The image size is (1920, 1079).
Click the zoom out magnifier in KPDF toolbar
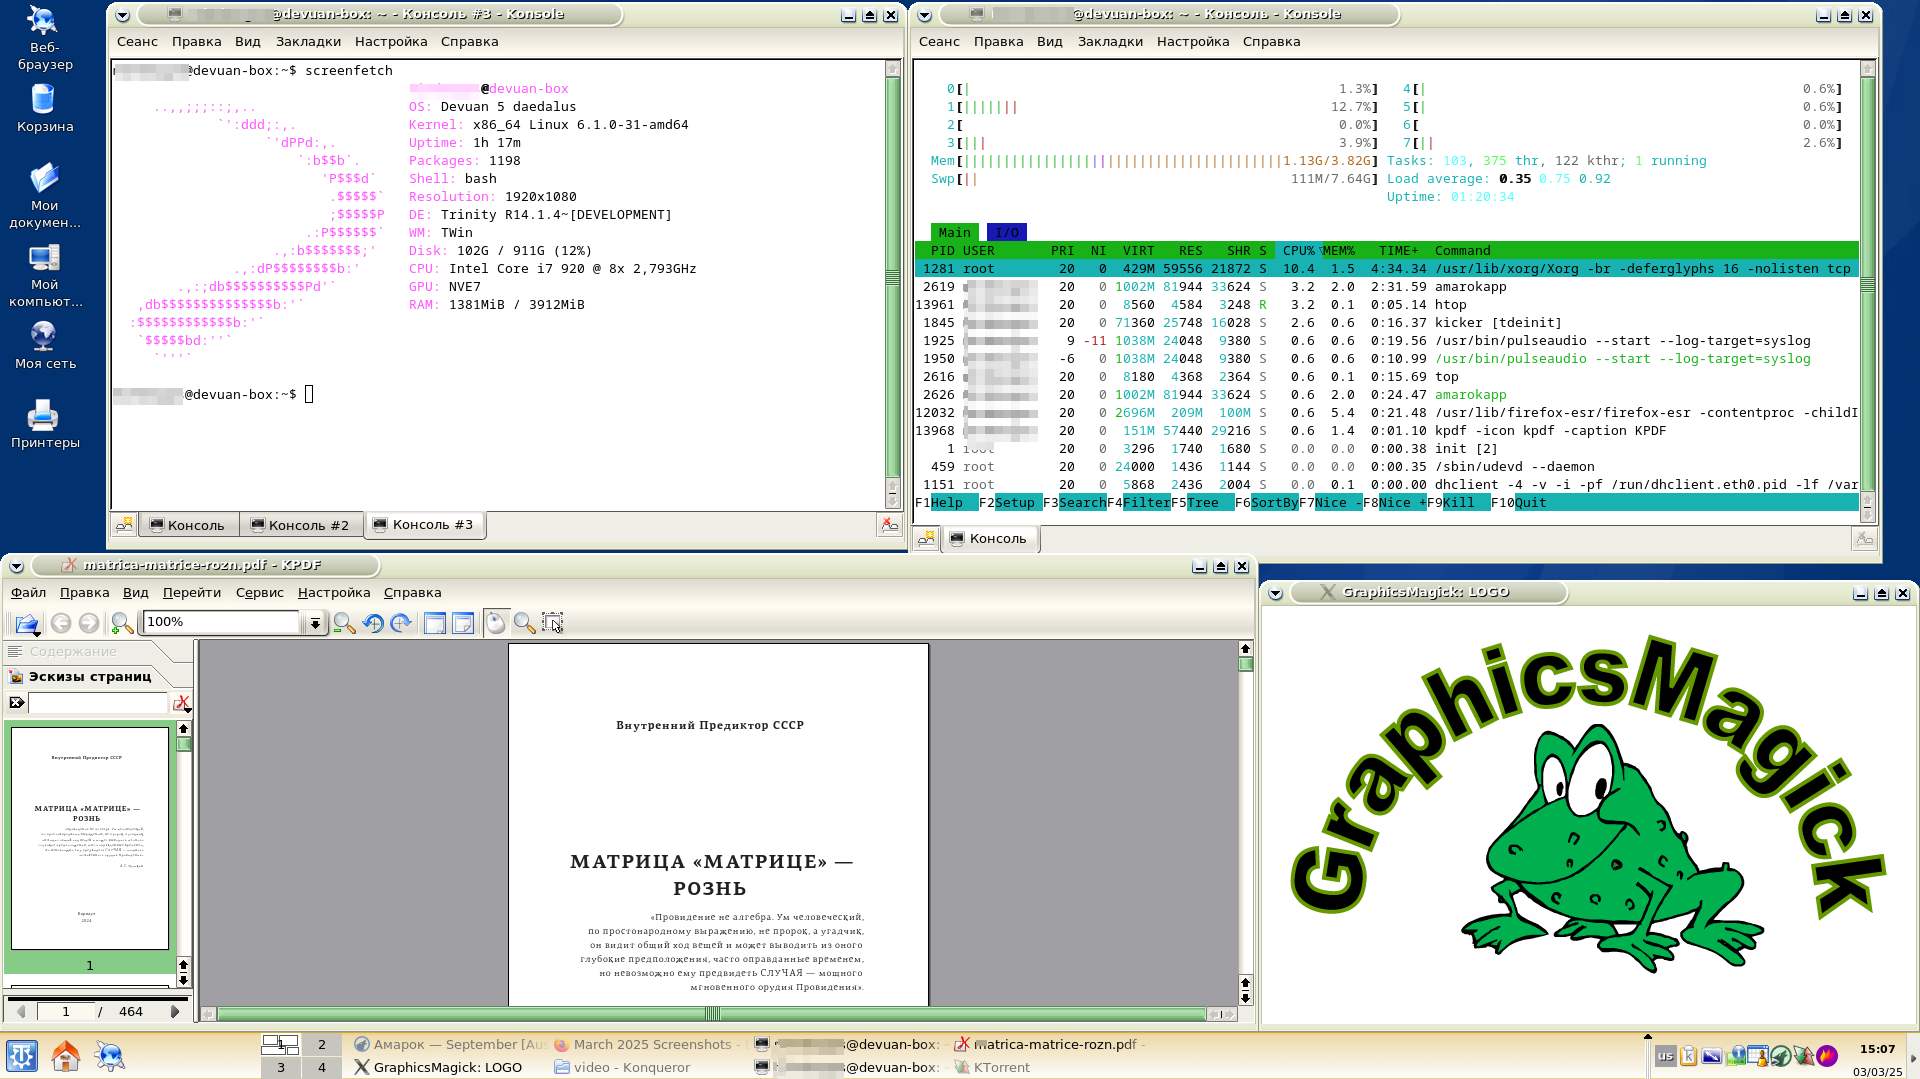[344, 623]
